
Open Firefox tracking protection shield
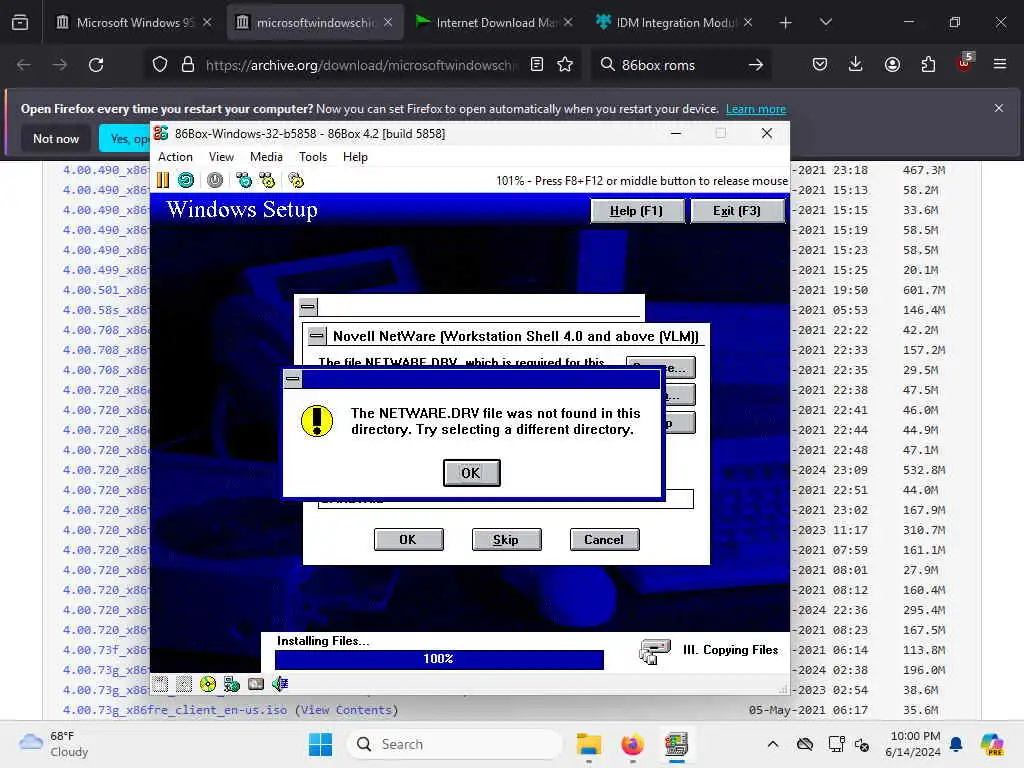[x=160, y=65]
